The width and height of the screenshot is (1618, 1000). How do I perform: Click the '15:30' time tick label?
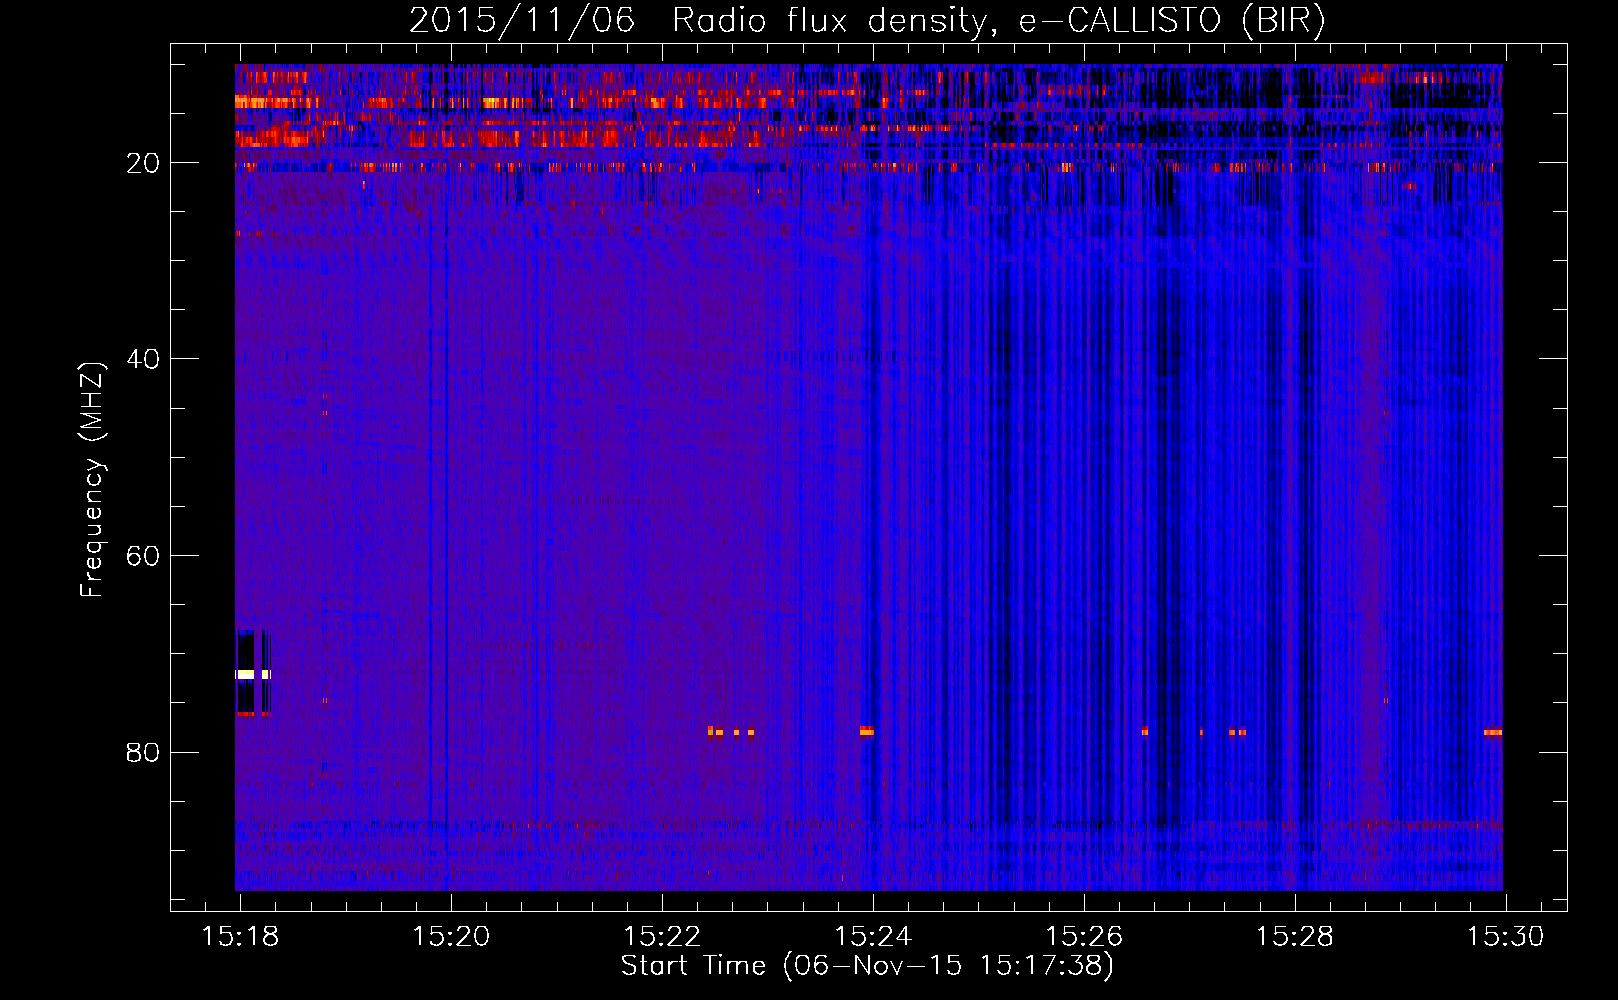coord(1506,937)
